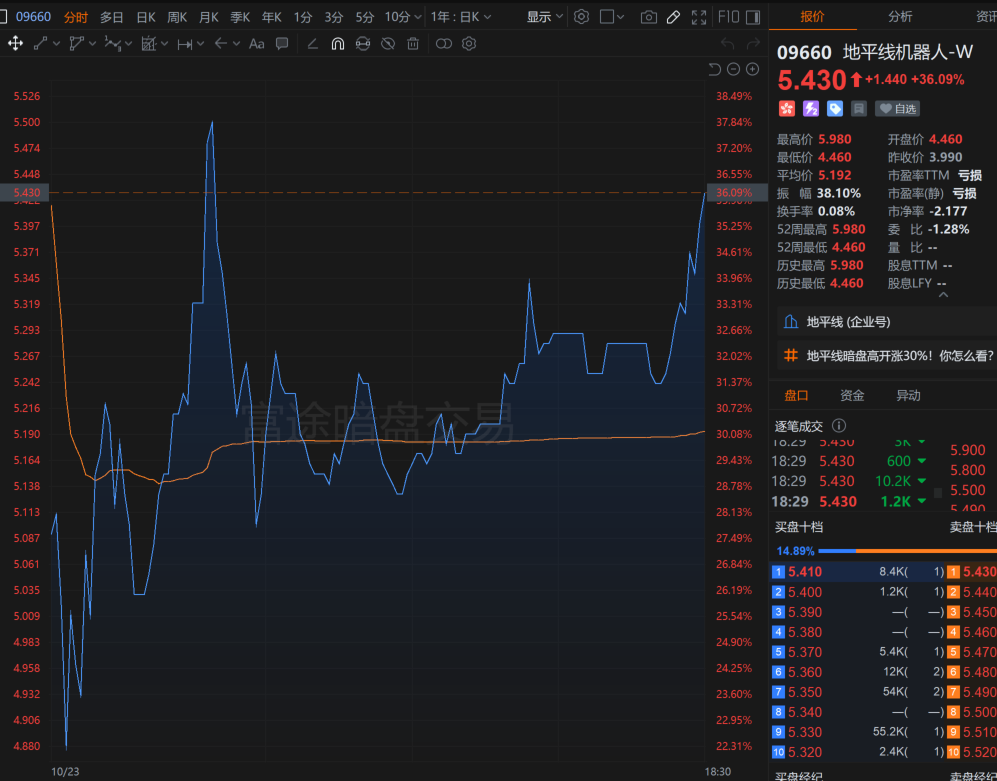Click the zoom out minus icon on chart
Screen dimensions: 997x781
point(733,69)
